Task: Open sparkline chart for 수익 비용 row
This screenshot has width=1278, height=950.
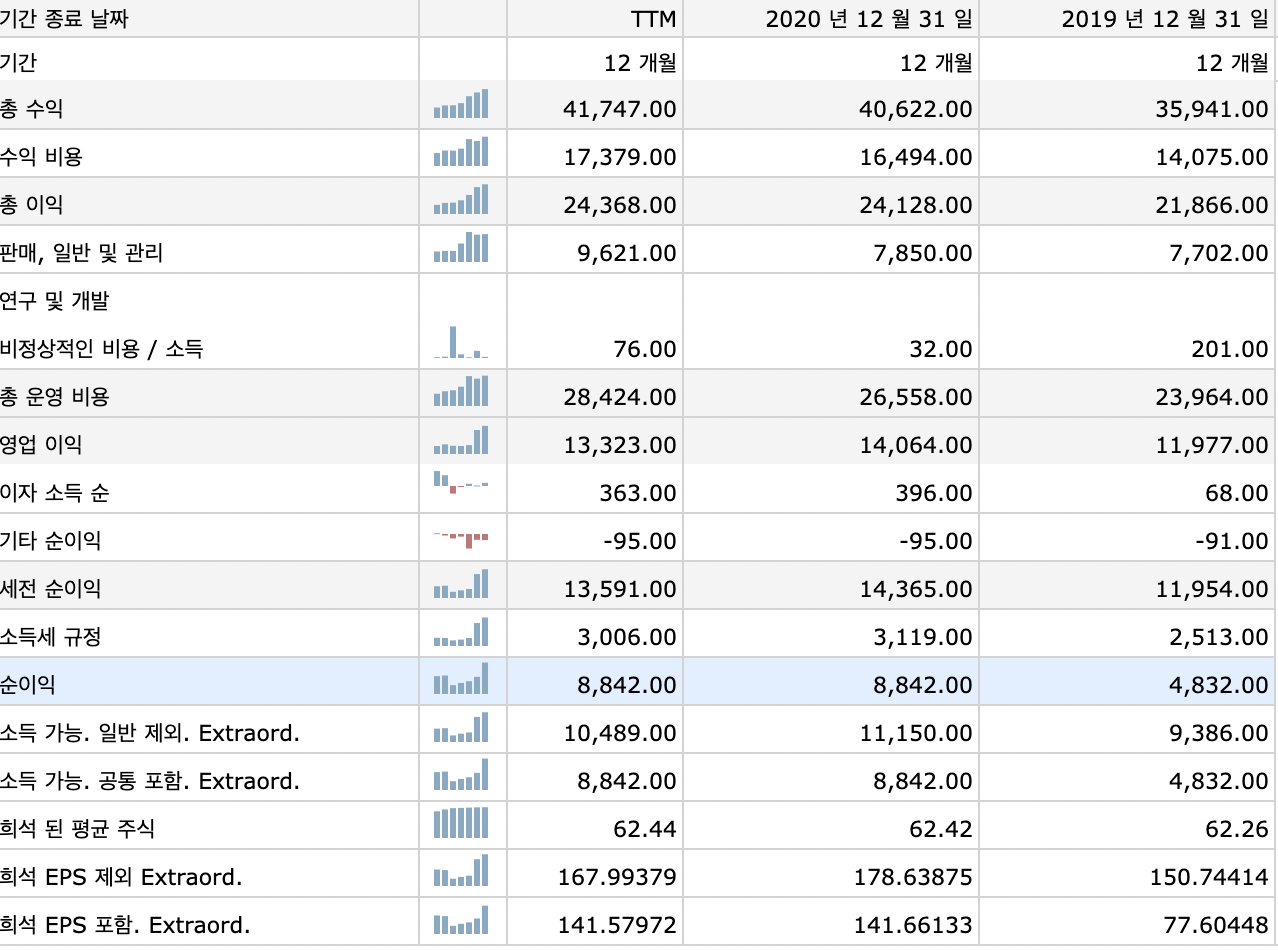Action: pyautogui.click(x=461, y=152)
